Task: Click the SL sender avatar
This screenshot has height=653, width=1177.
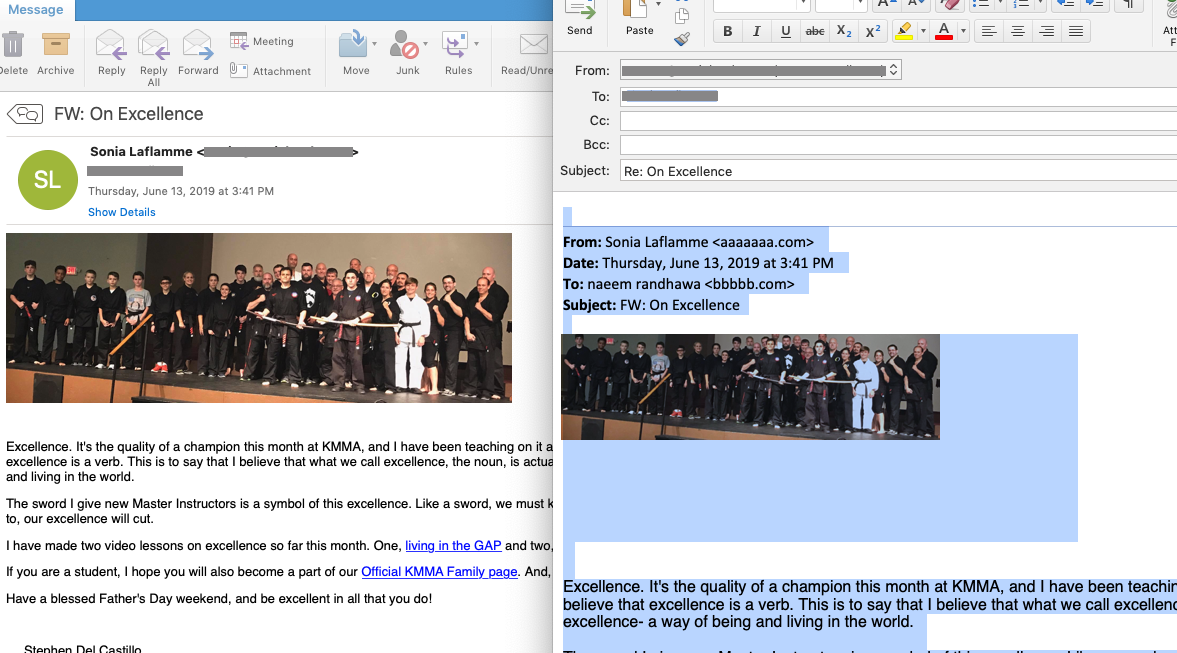Action: (x=47, y=180)
